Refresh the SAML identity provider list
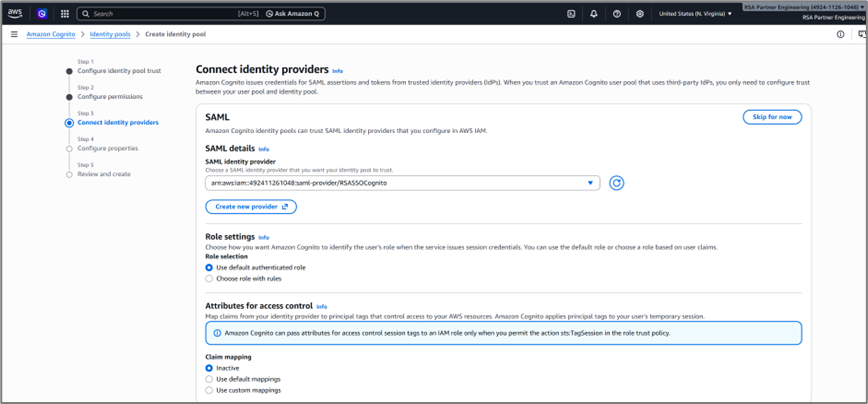Image resolution: width=868 pixels, height=404 pixels. click(616, 183)
